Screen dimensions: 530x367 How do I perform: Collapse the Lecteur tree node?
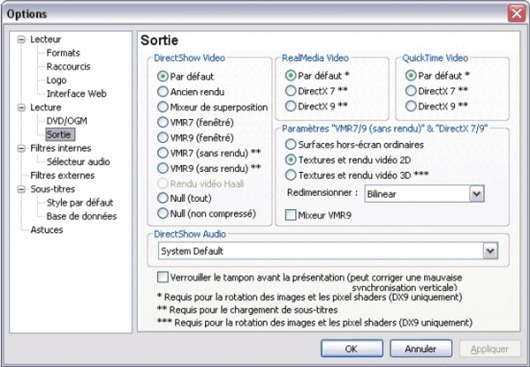coord(21,40)
